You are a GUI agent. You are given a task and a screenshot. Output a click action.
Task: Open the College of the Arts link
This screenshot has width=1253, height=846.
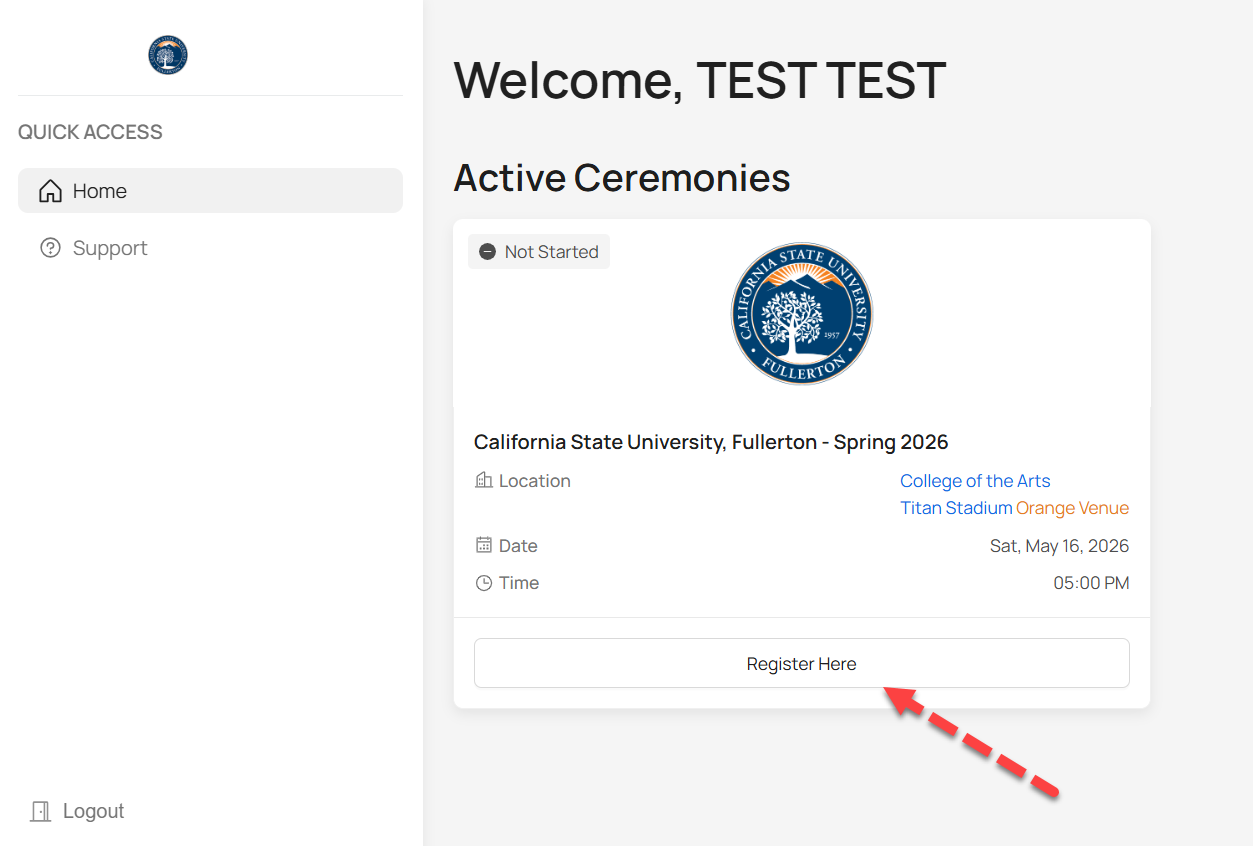pyautogui.click(x=975, y=481)
